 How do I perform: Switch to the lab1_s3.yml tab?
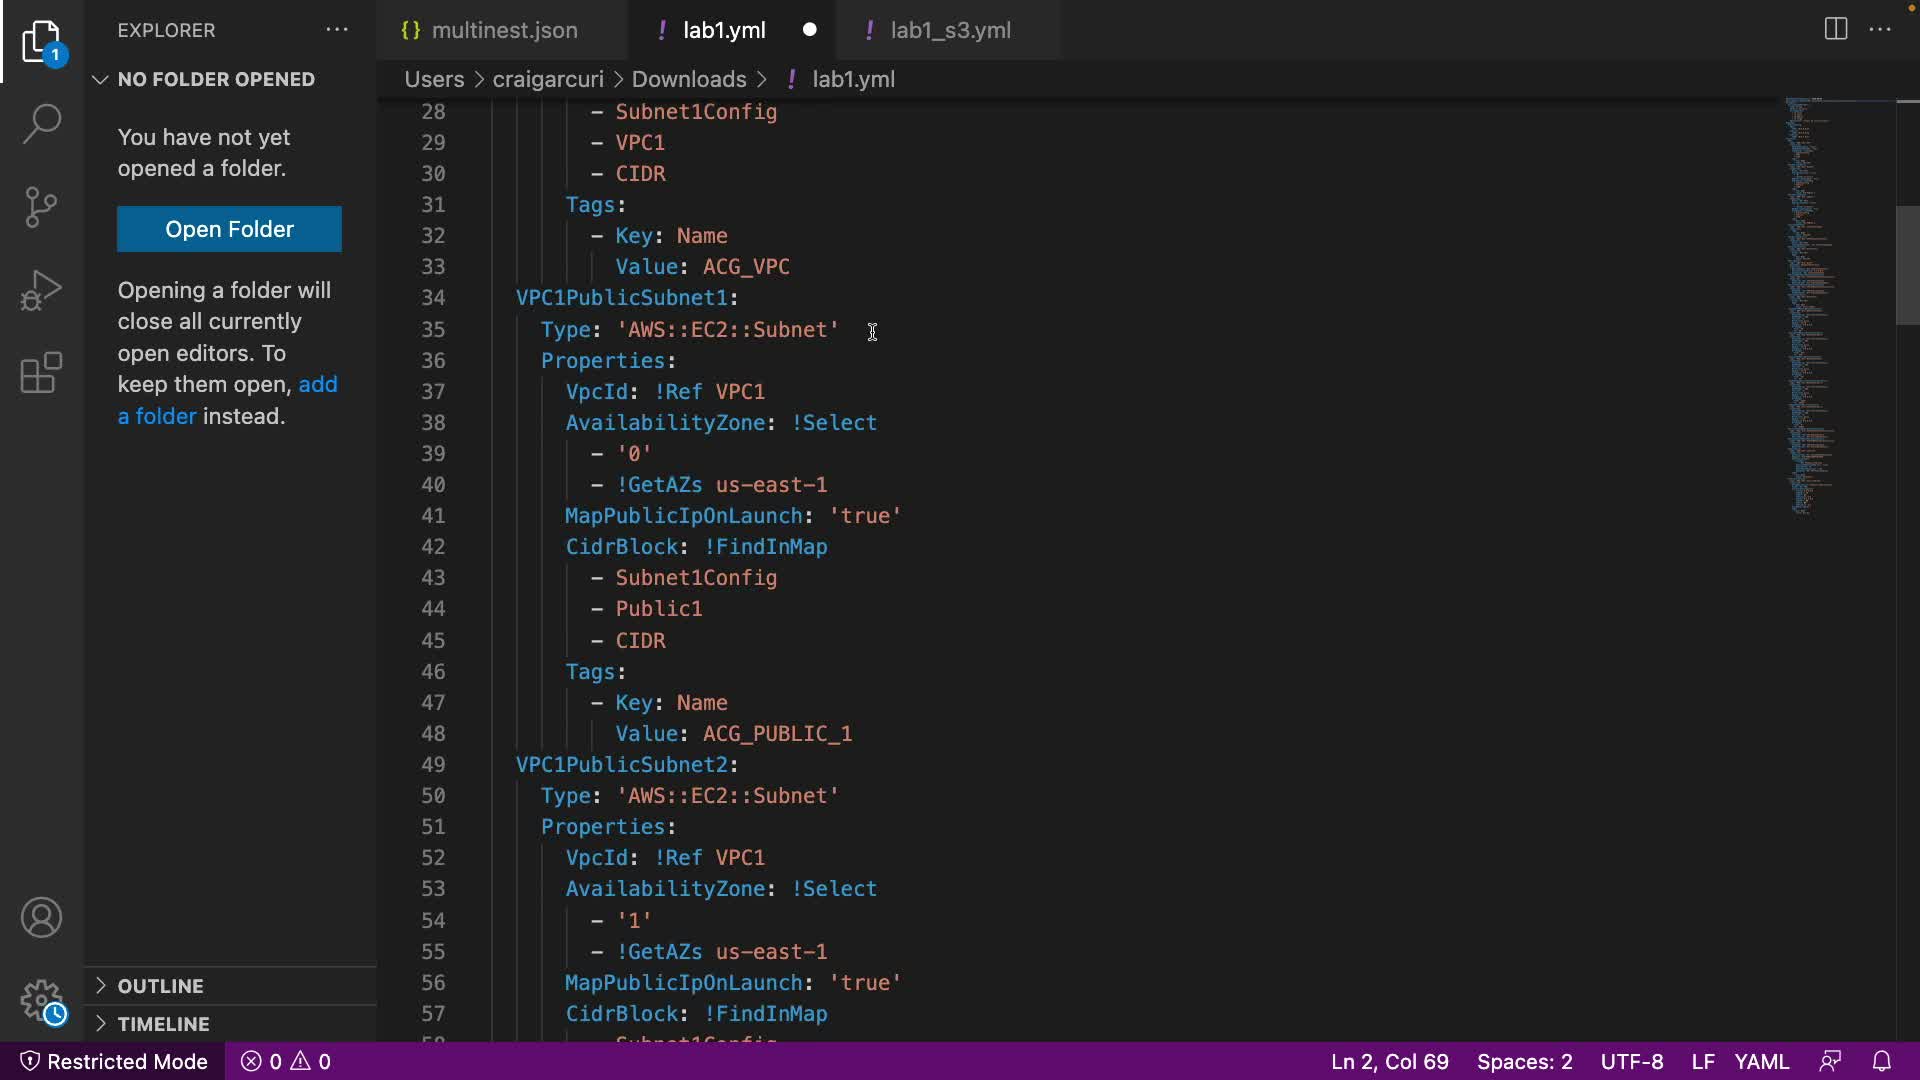point(950,30)
